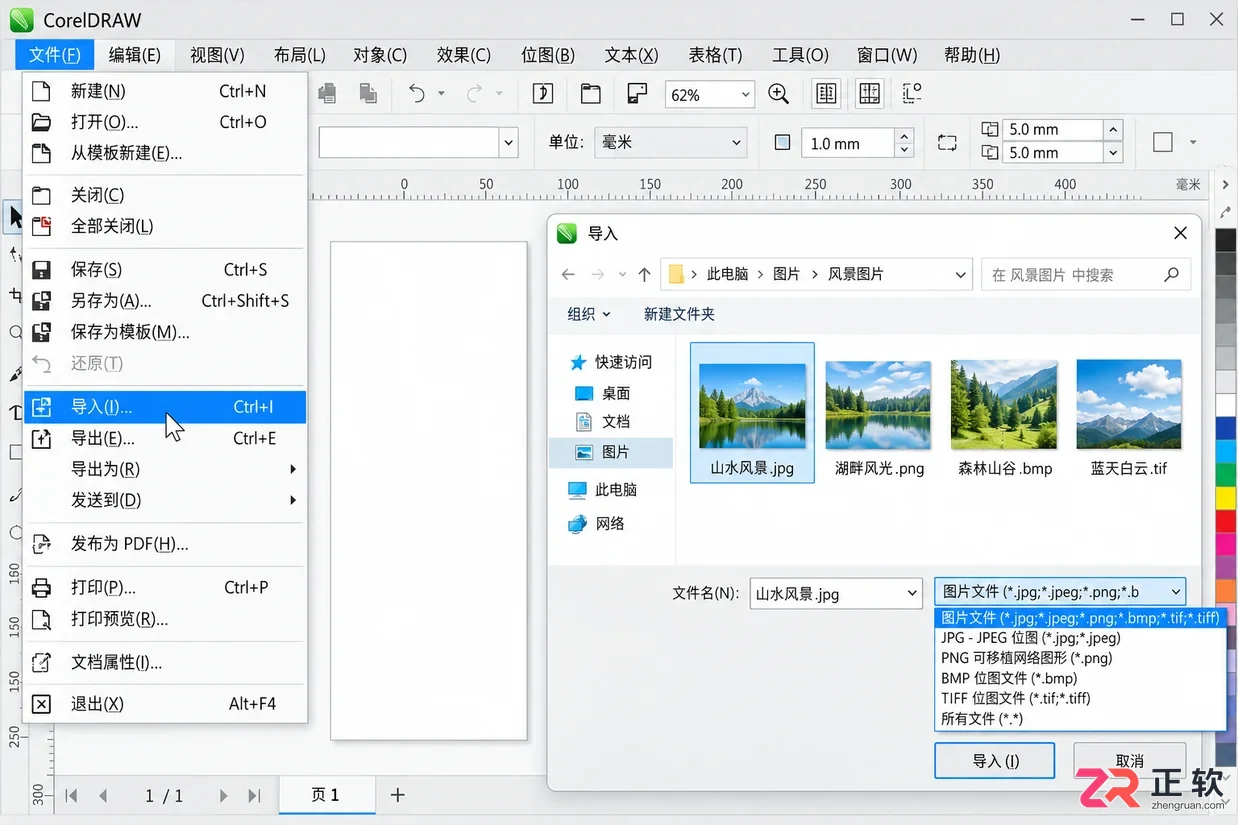Click the rulers/grid display toolbar icon
The image size is (1238, 825).
click(826, 94)
